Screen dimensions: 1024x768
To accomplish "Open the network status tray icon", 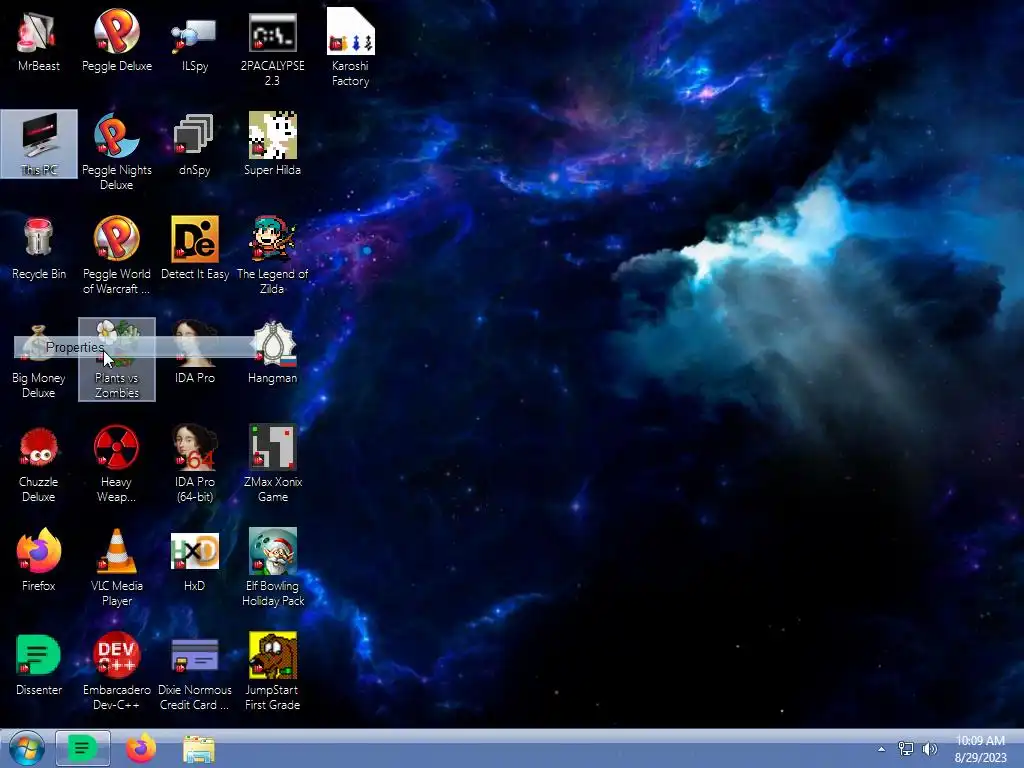I will (x=906, y=748).
